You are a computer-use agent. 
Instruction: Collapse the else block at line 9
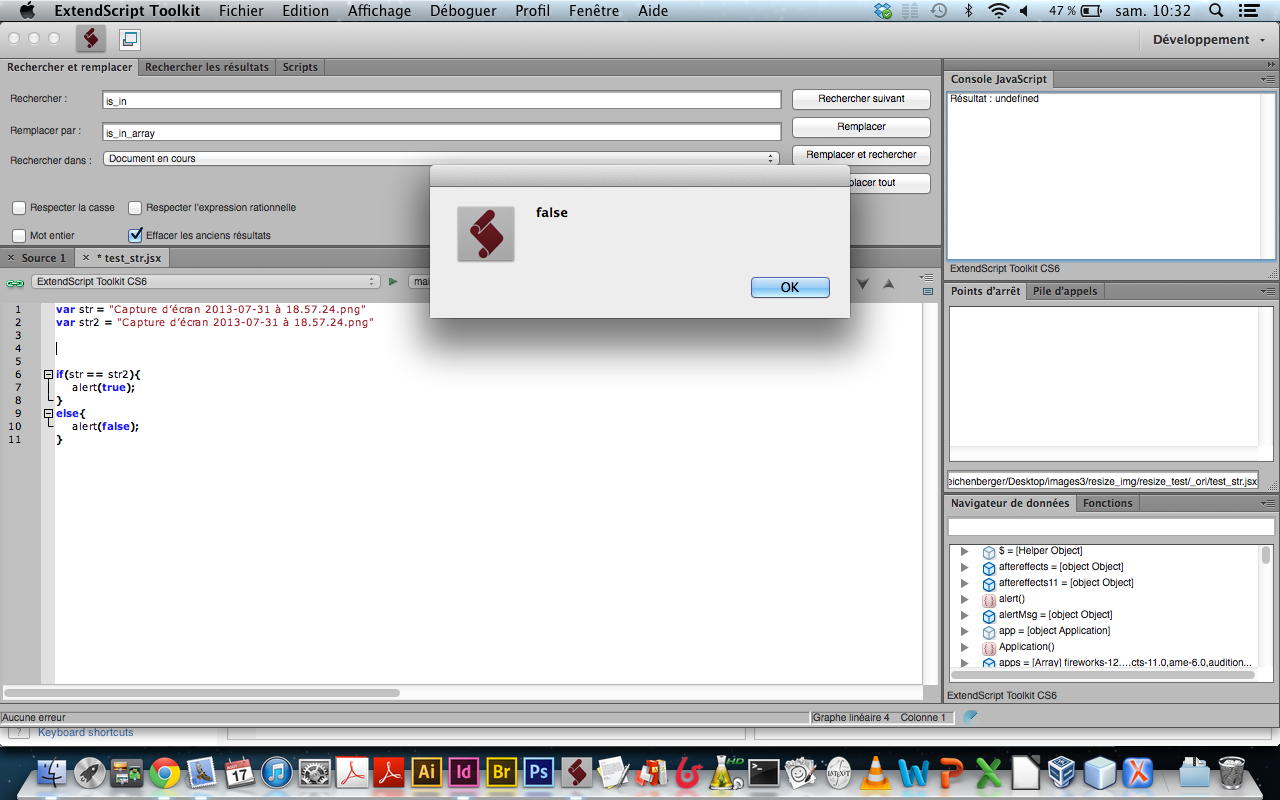pyautogui.click(x=48, y=413)
